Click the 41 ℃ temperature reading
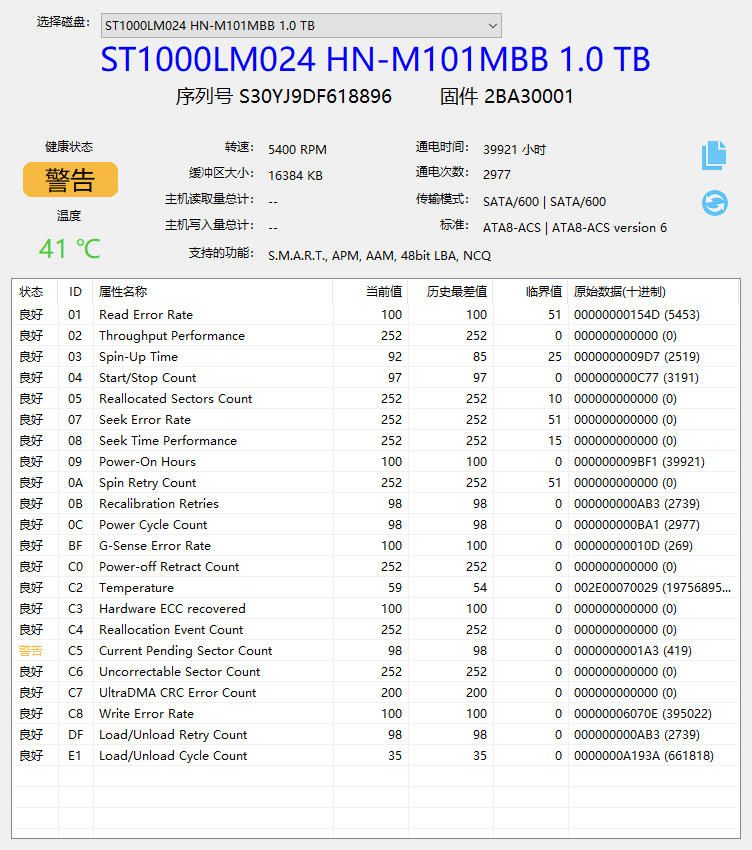 pyautogui.click(x=70, y=248)
